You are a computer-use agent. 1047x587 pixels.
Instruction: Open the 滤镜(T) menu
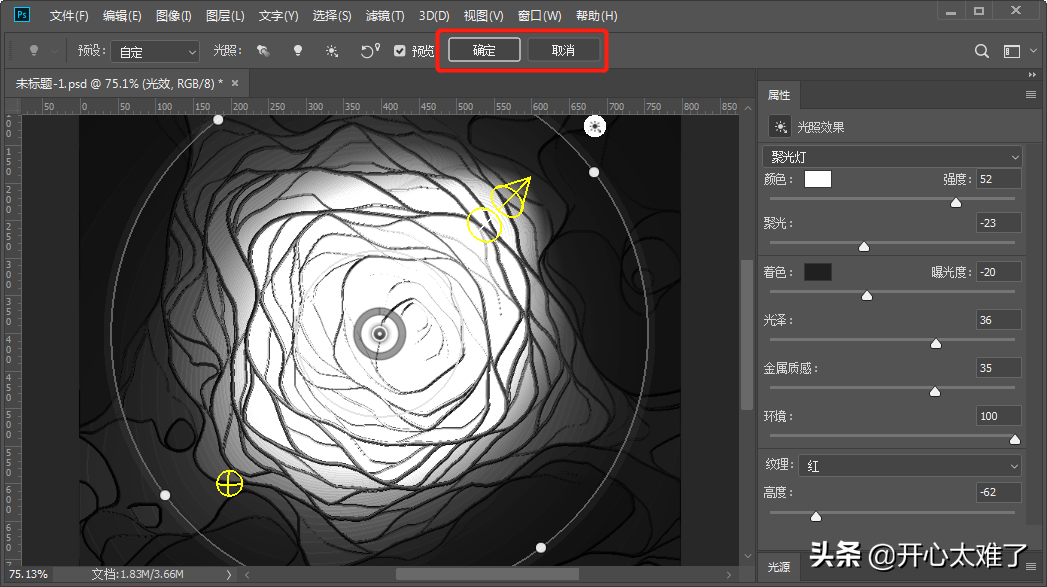pyautogui.click(x=385, y=16)
